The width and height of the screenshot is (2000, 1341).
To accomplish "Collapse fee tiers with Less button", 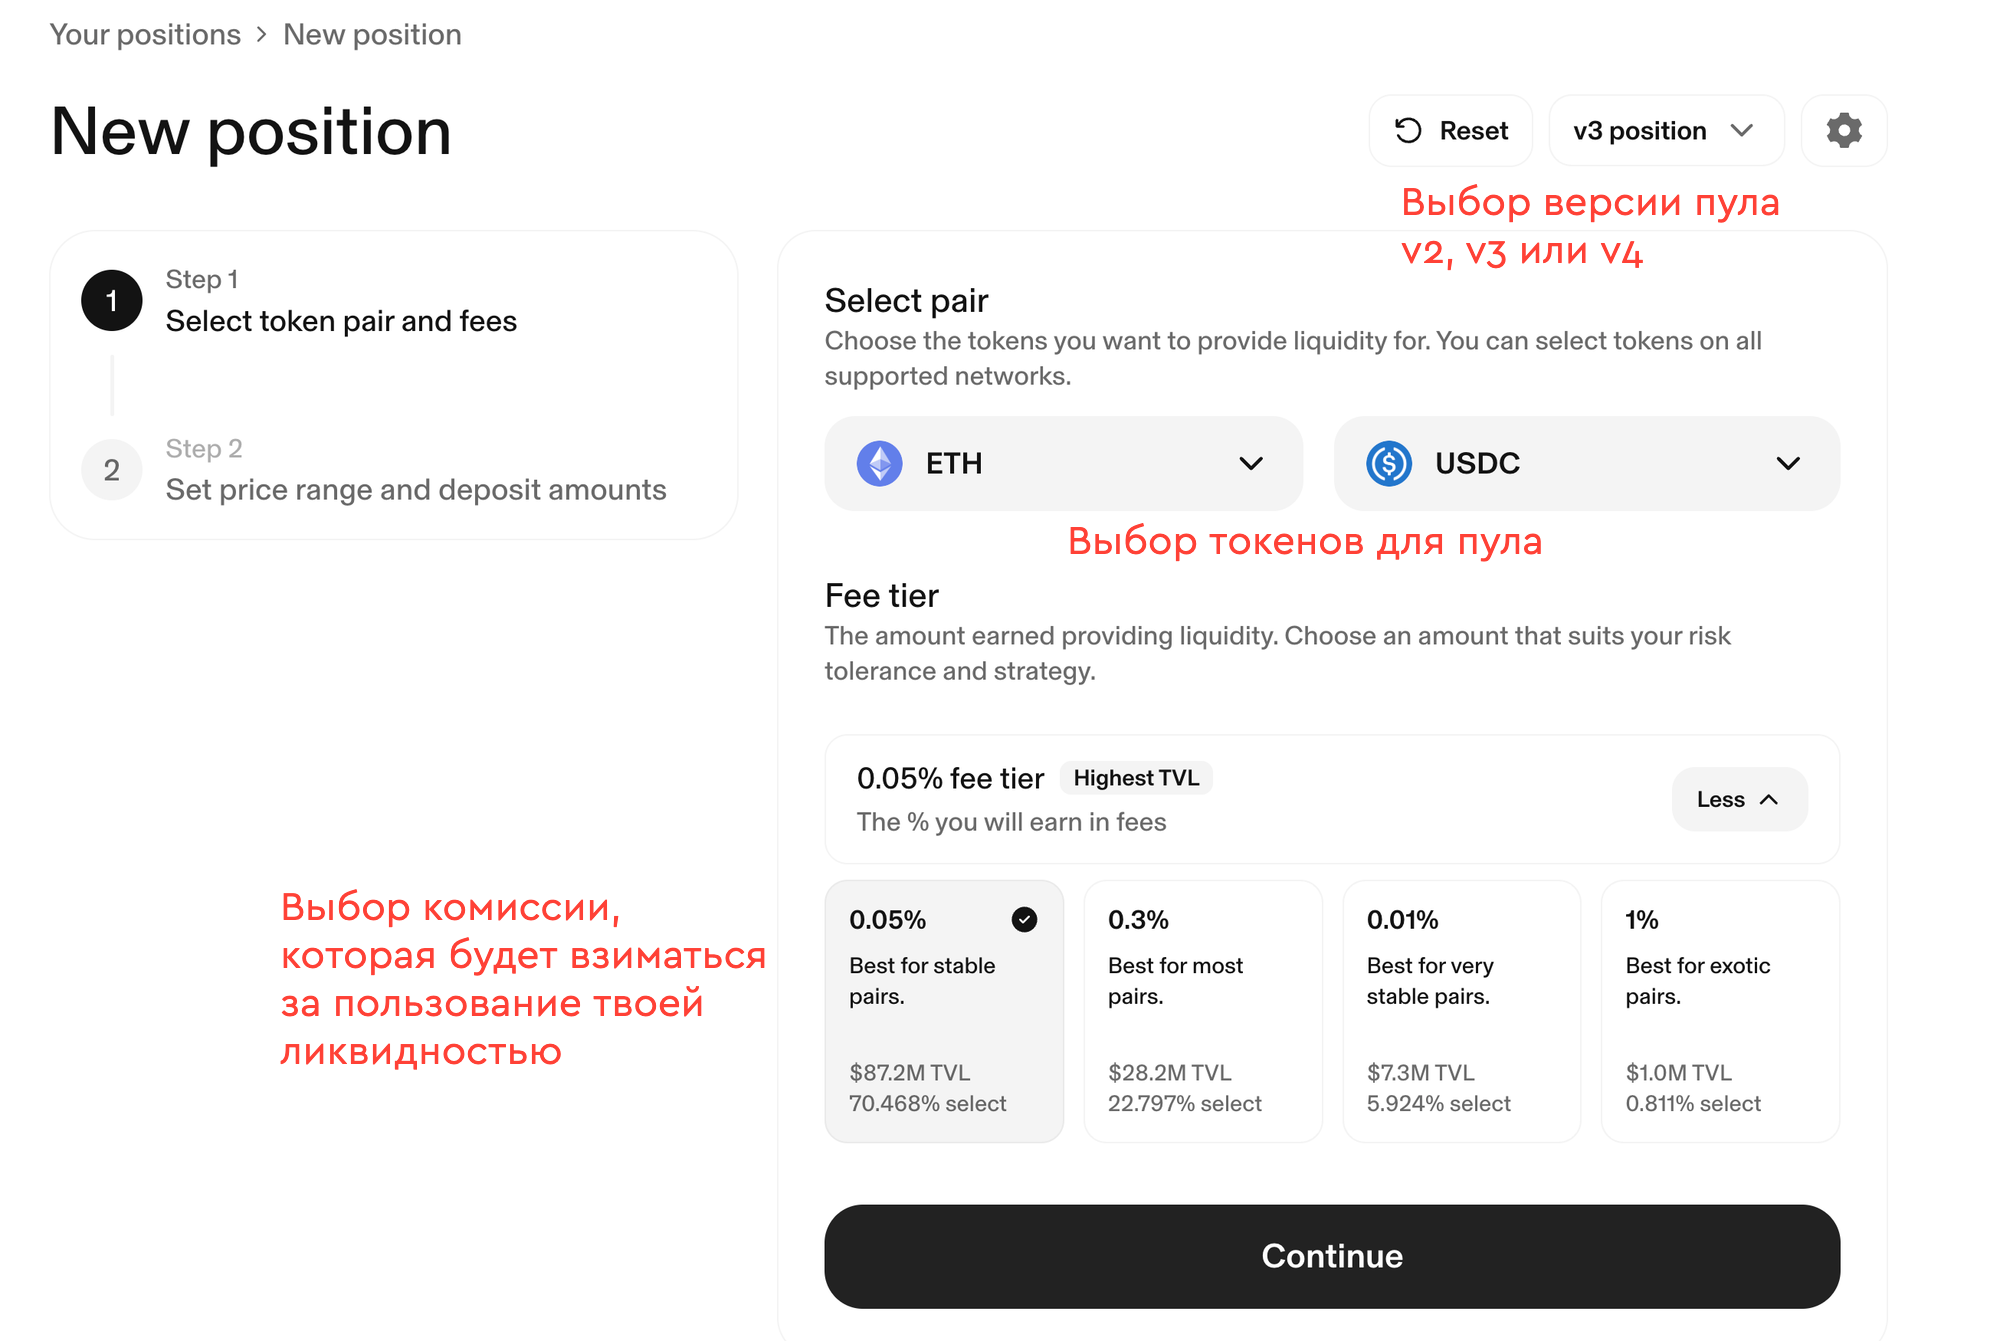I will (1739, 799).
